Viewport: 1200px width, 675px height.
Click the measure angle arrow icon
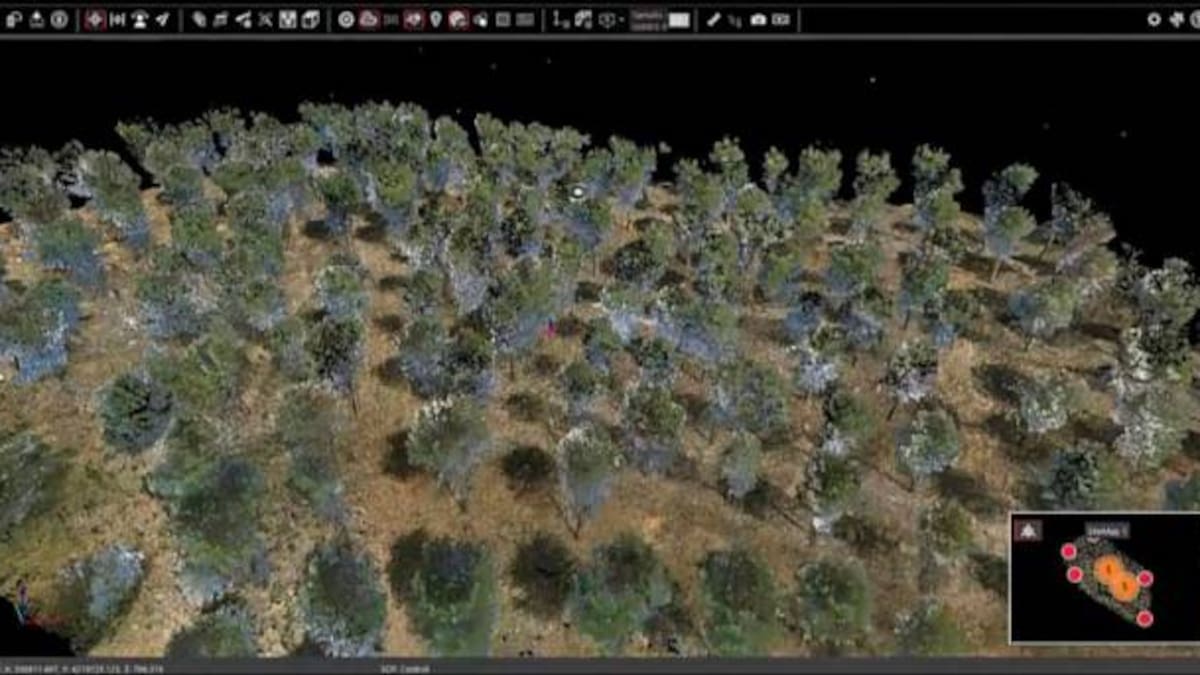[x=243, y=19]
